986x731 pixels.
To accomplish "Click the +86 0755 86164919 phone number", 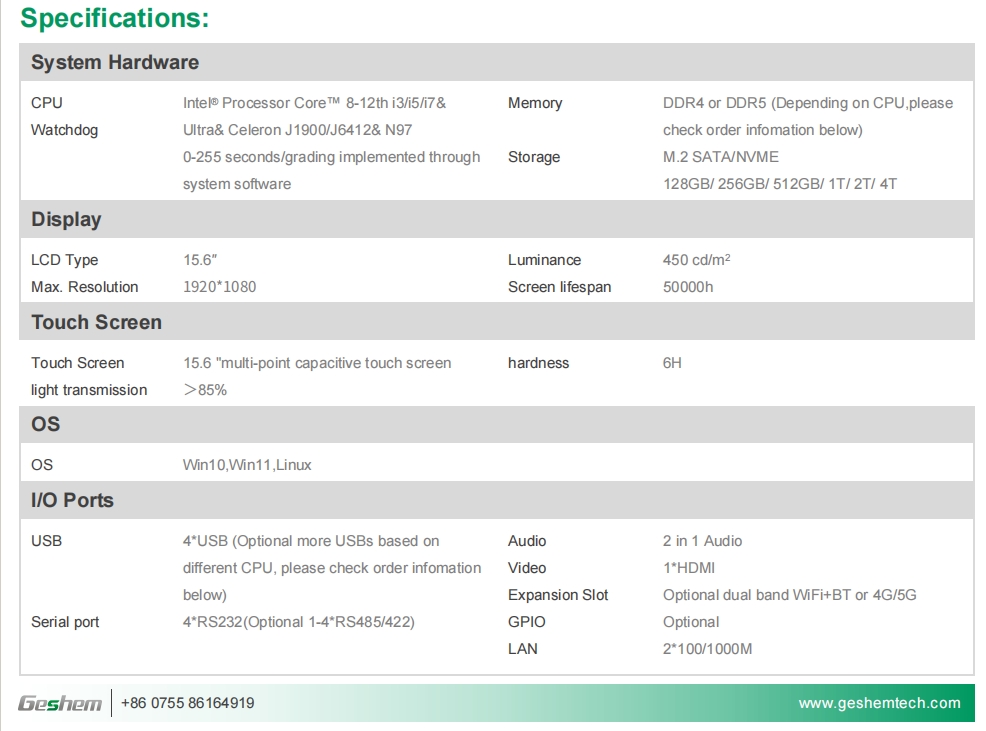I will [x=187, y=703].
